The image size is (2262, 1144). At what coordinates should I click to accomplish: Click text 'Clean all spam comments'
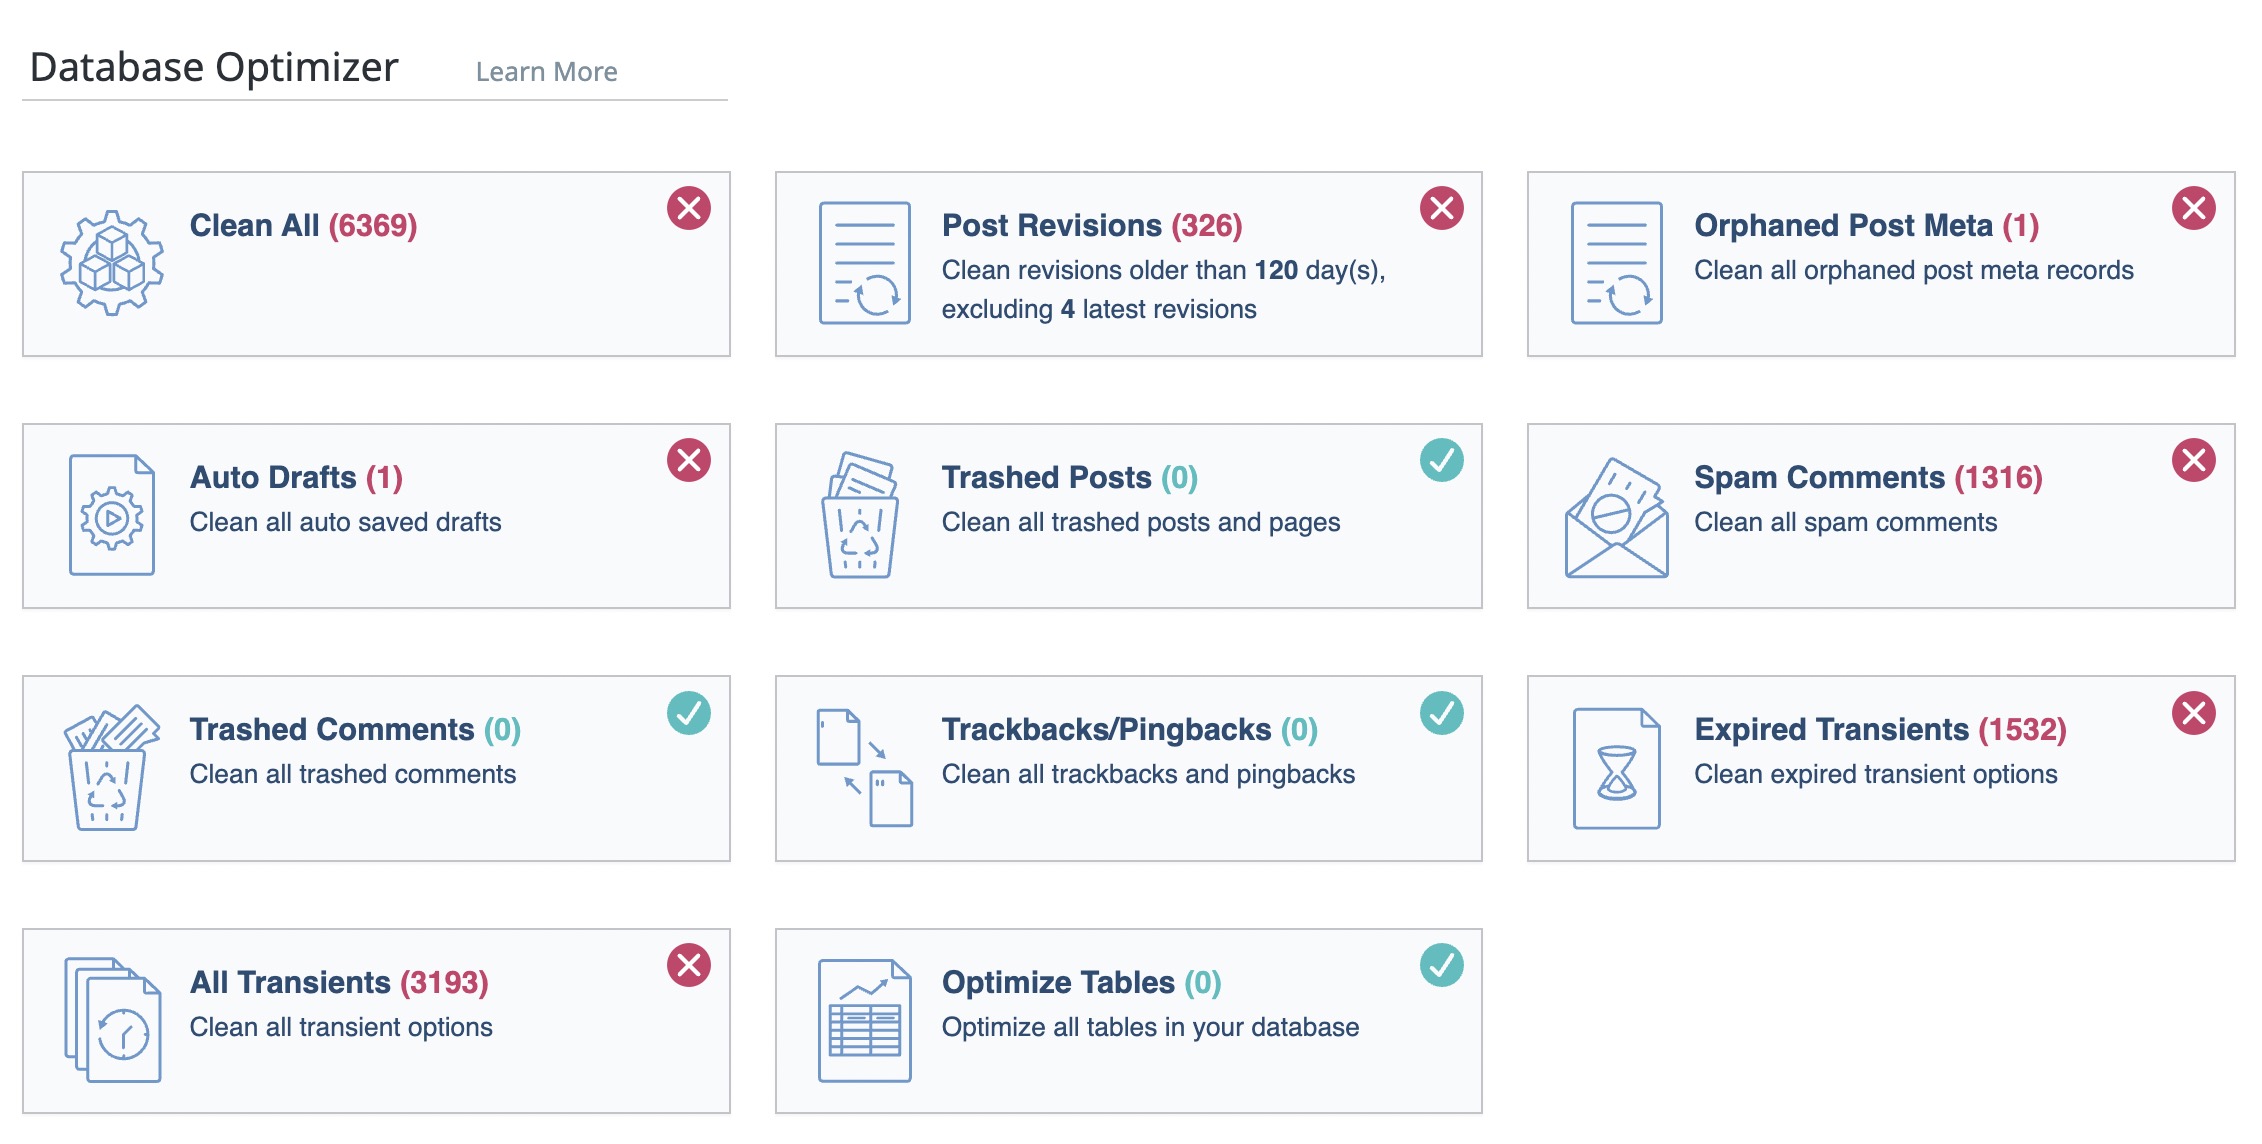click(x=1845, y=522)
